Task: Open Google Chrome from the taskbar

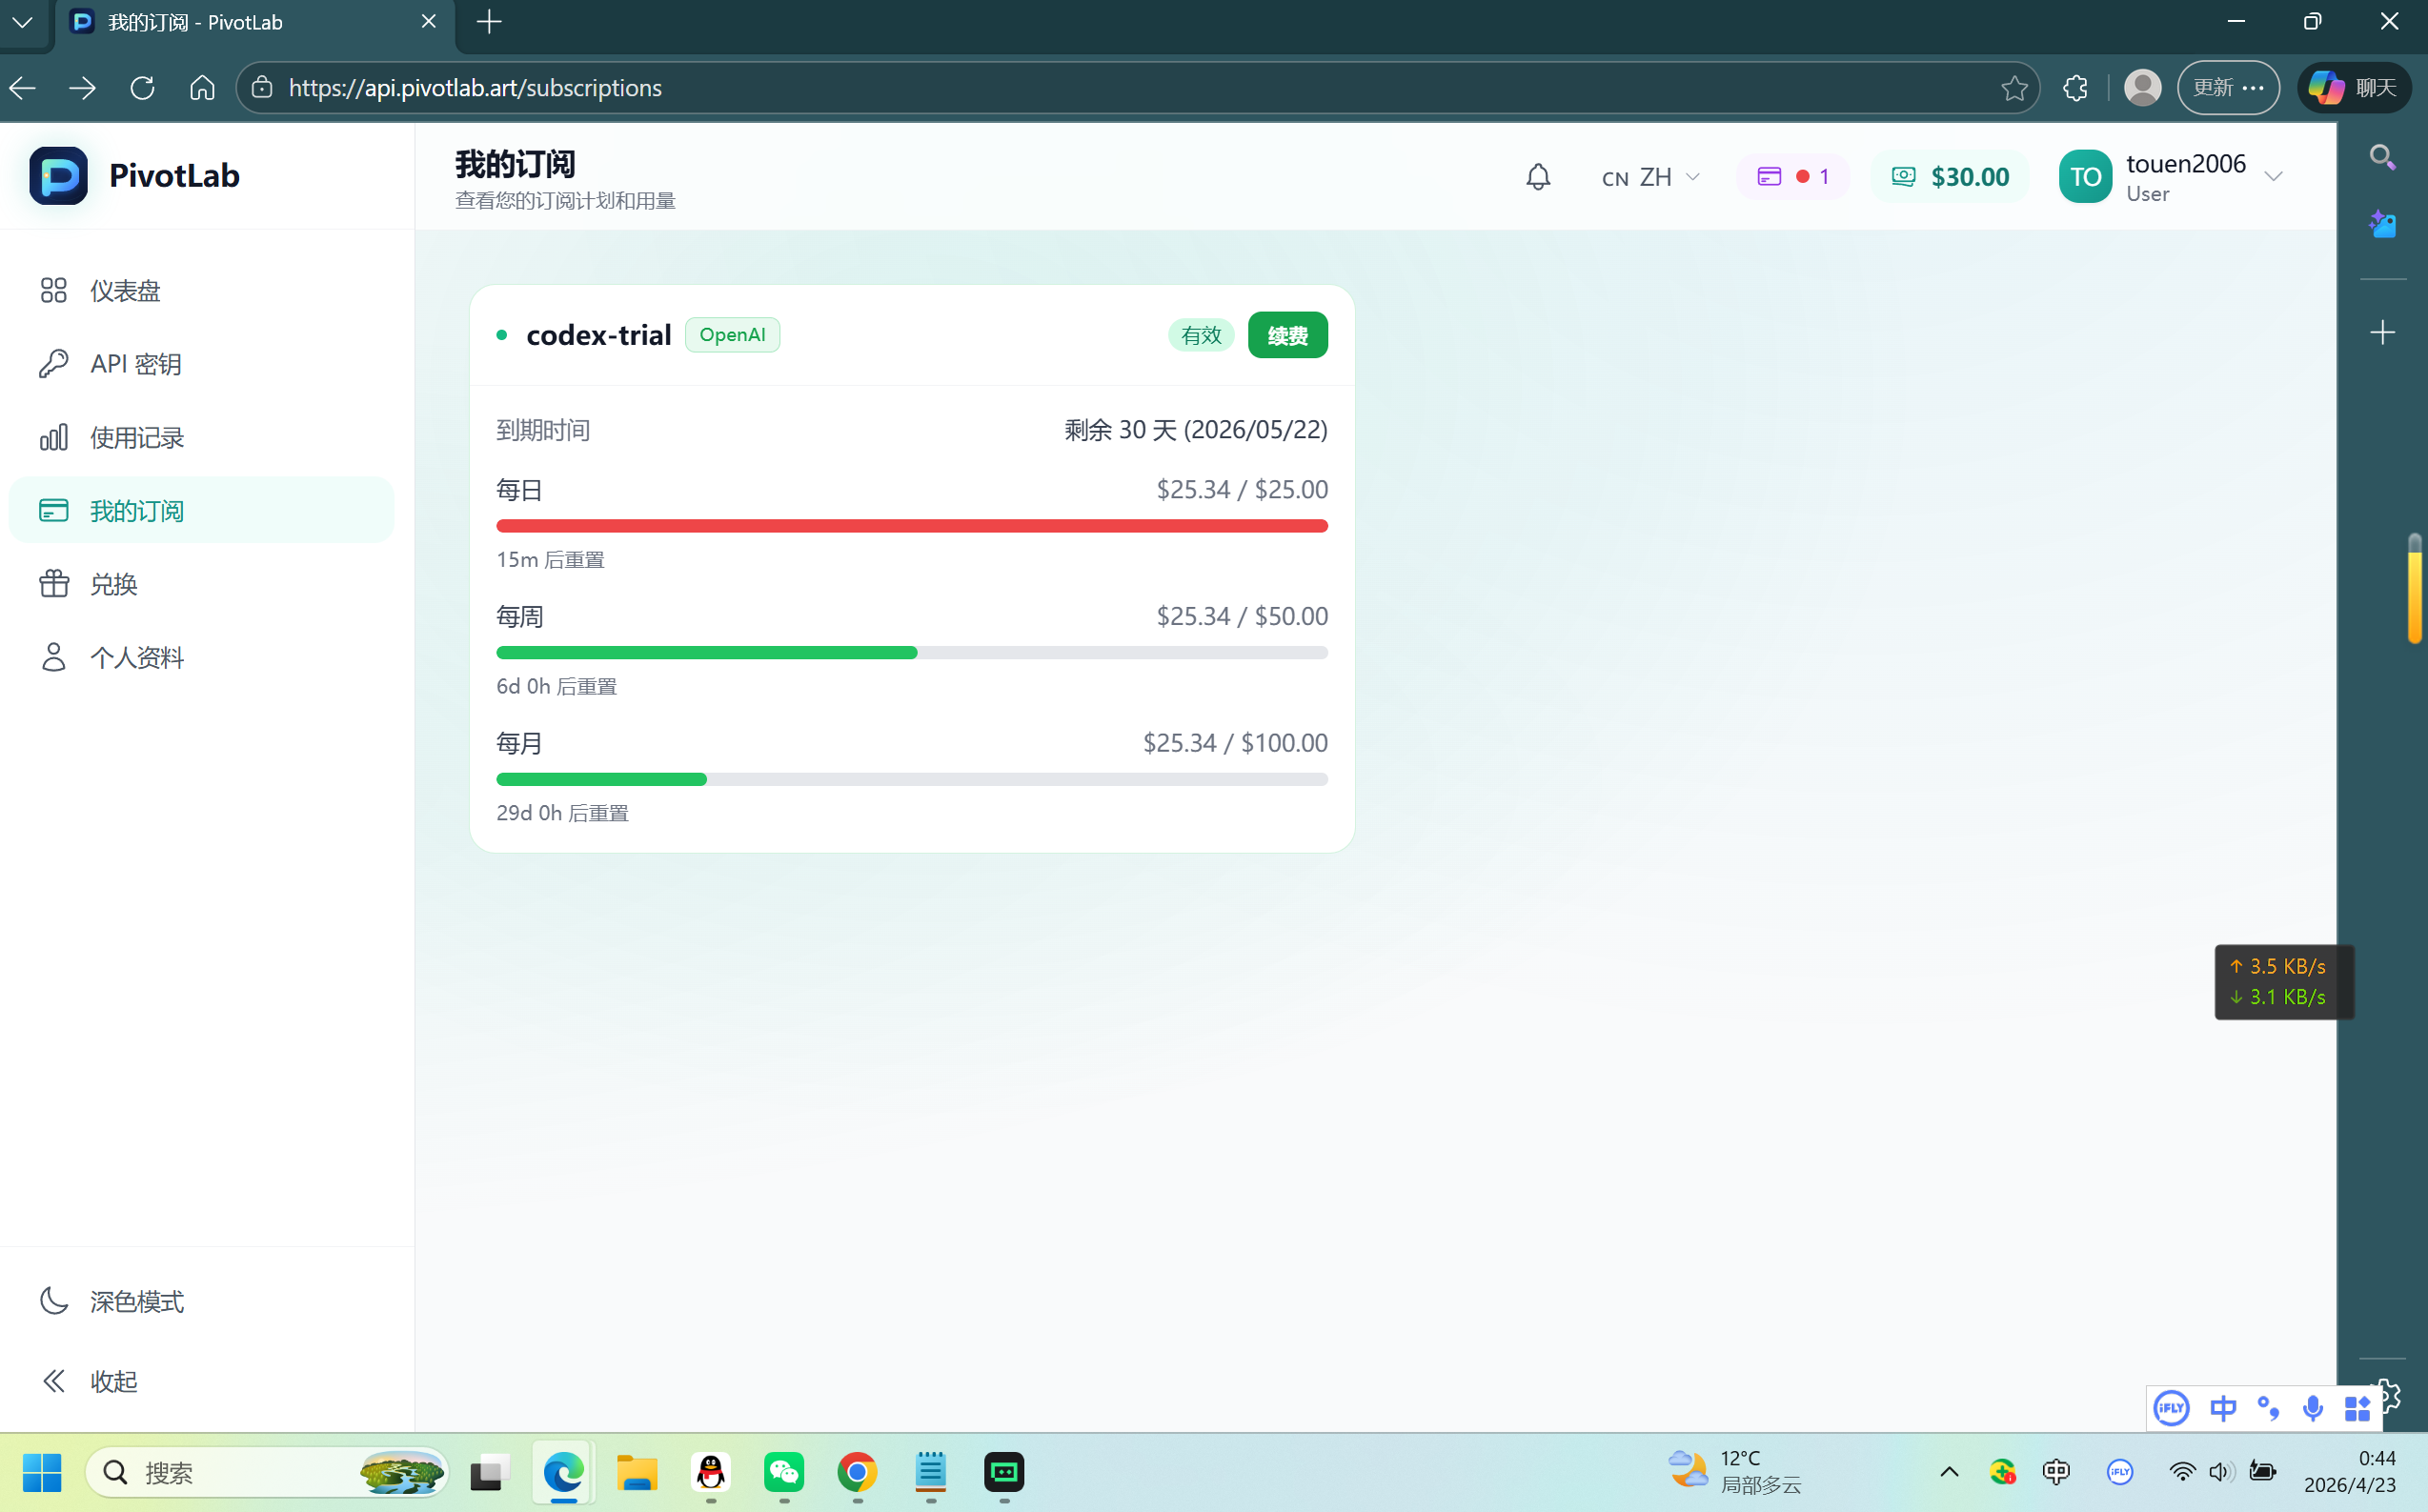Action: 858,1472
